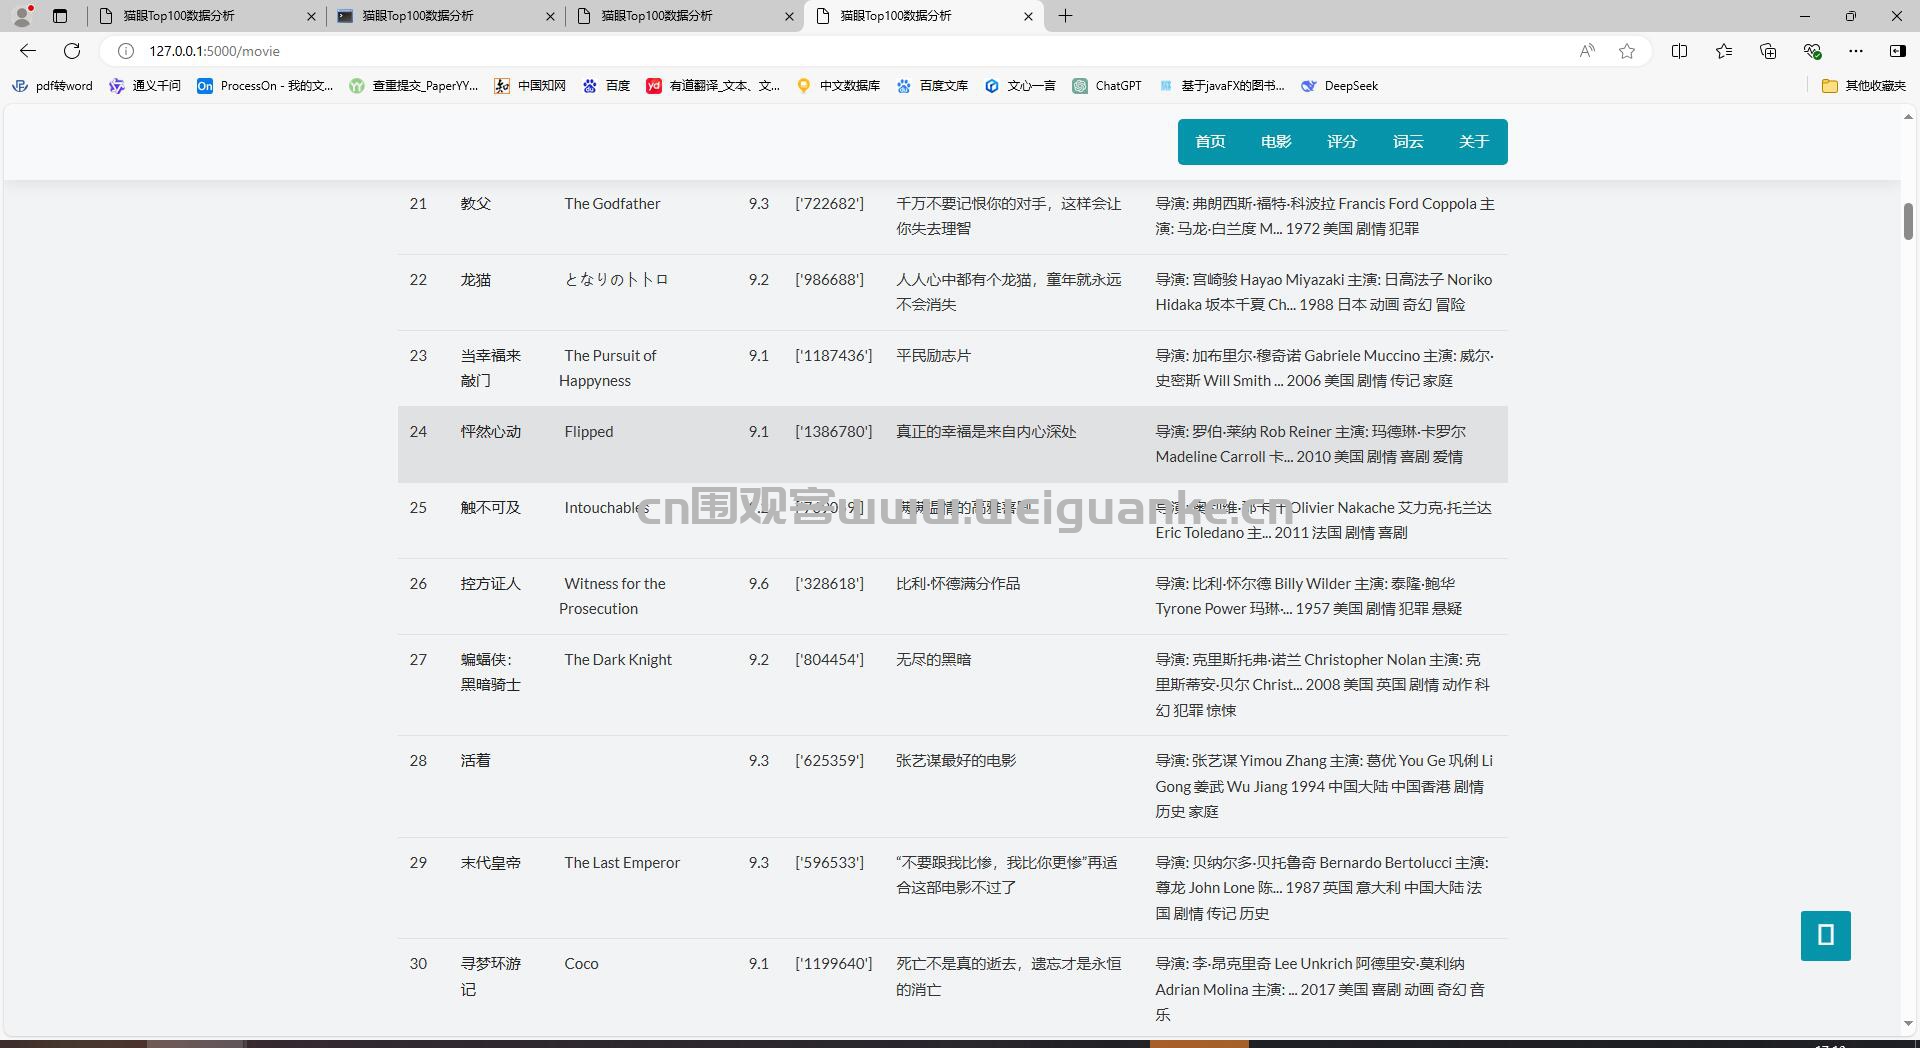Image resolution: width=1920 pixels, height=1048 pixels.
Task: Go to 关于 in the navigation menu
Action: click(1474, 142)
